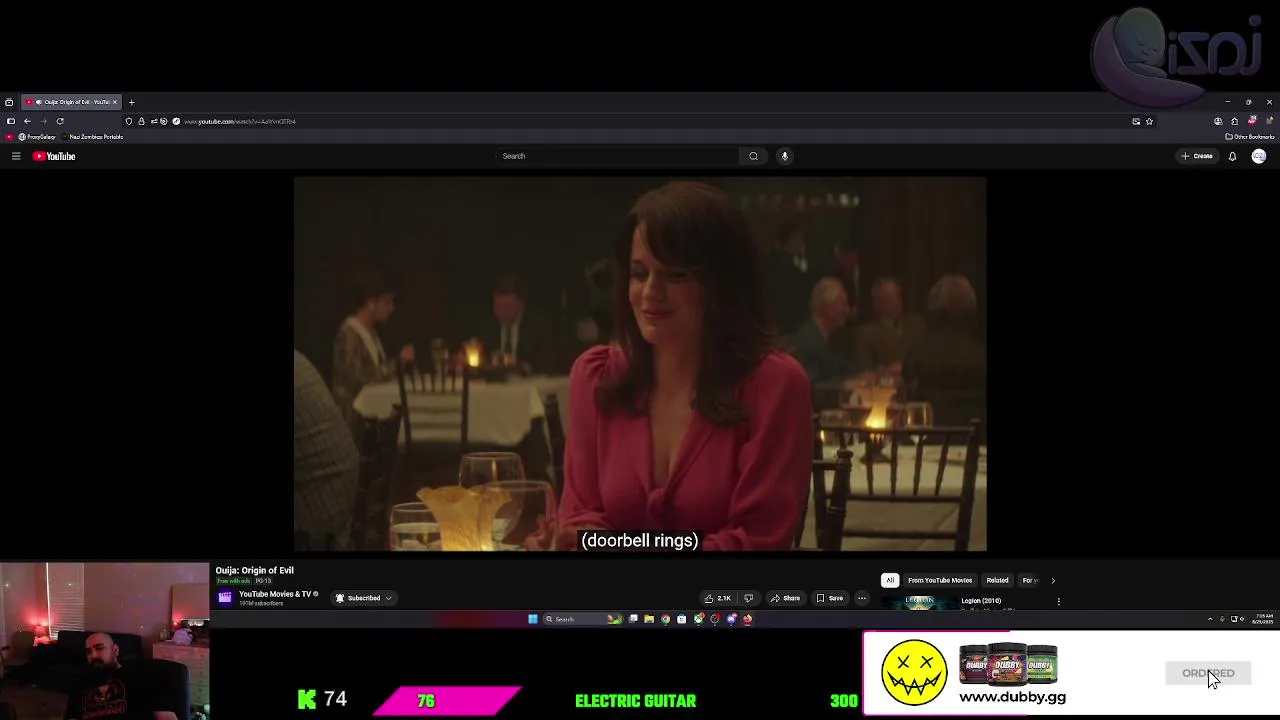1280x720 pixels.
Task: Click the home icon in browser toolbar
Action: pos(1234,121)
